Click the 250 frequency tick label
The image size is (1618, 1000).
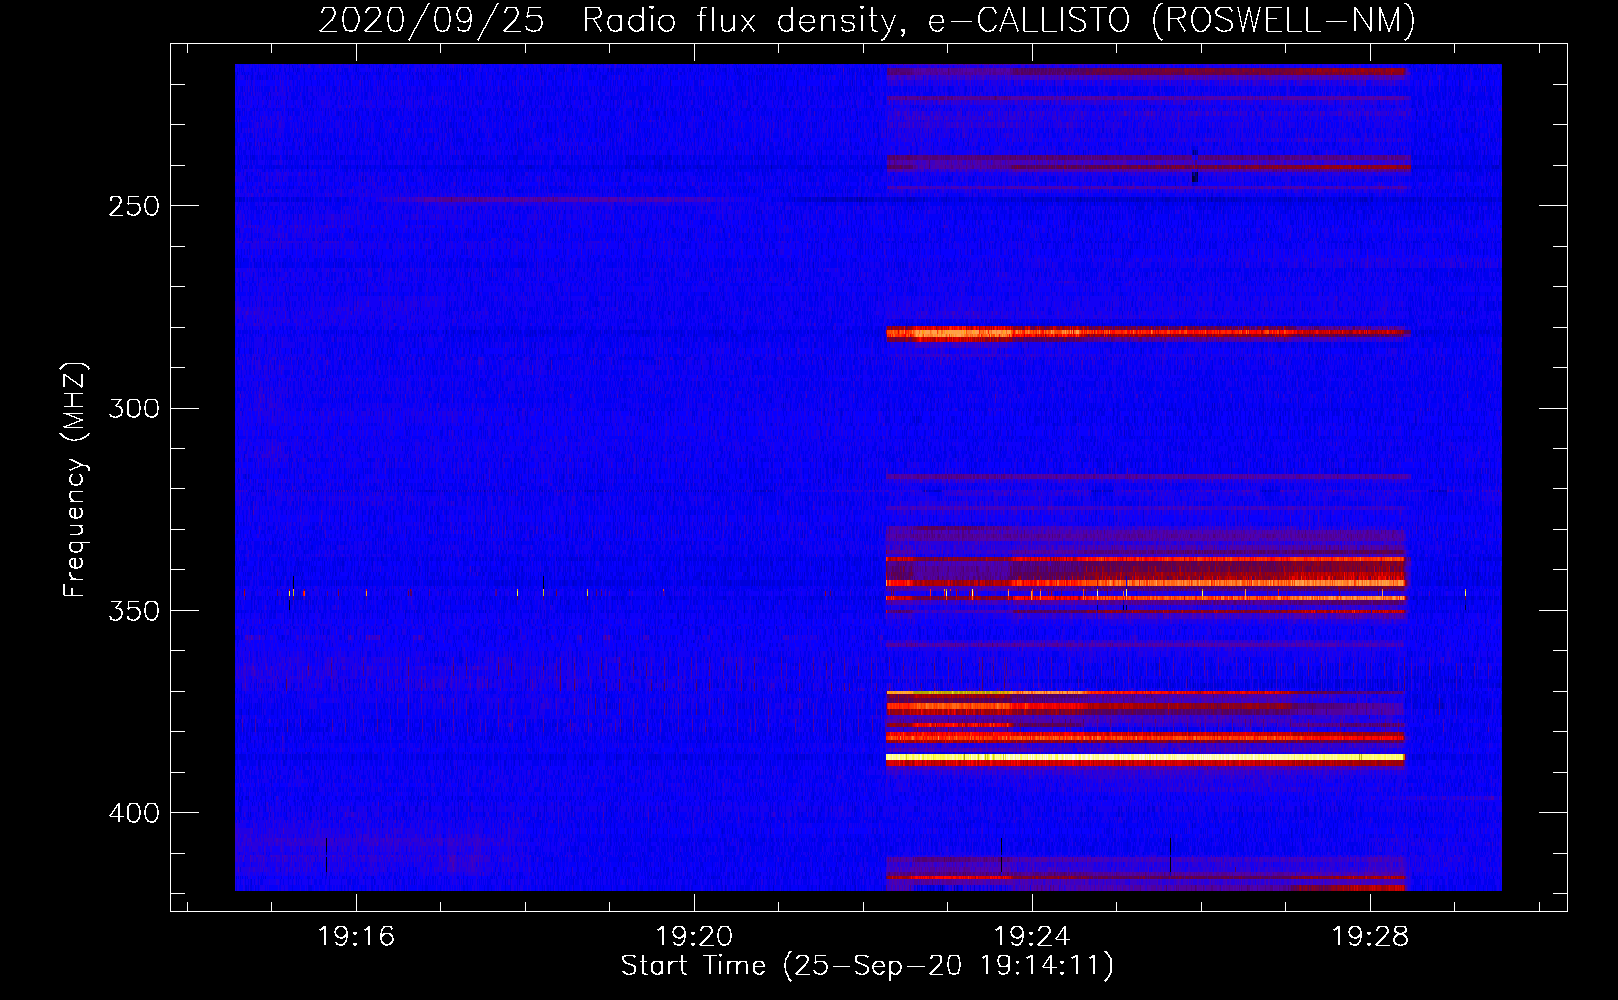pyautogui.click(x=134, y=206)
